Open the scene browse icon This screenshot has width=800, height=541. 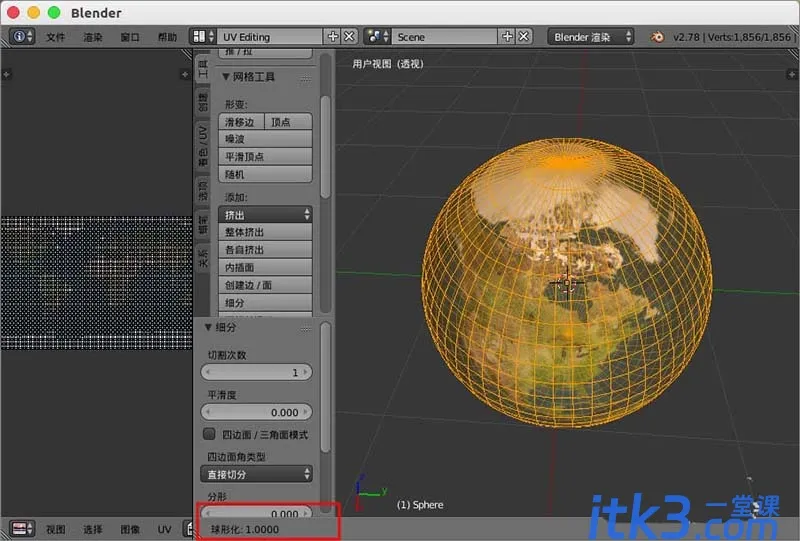[378, 37]
